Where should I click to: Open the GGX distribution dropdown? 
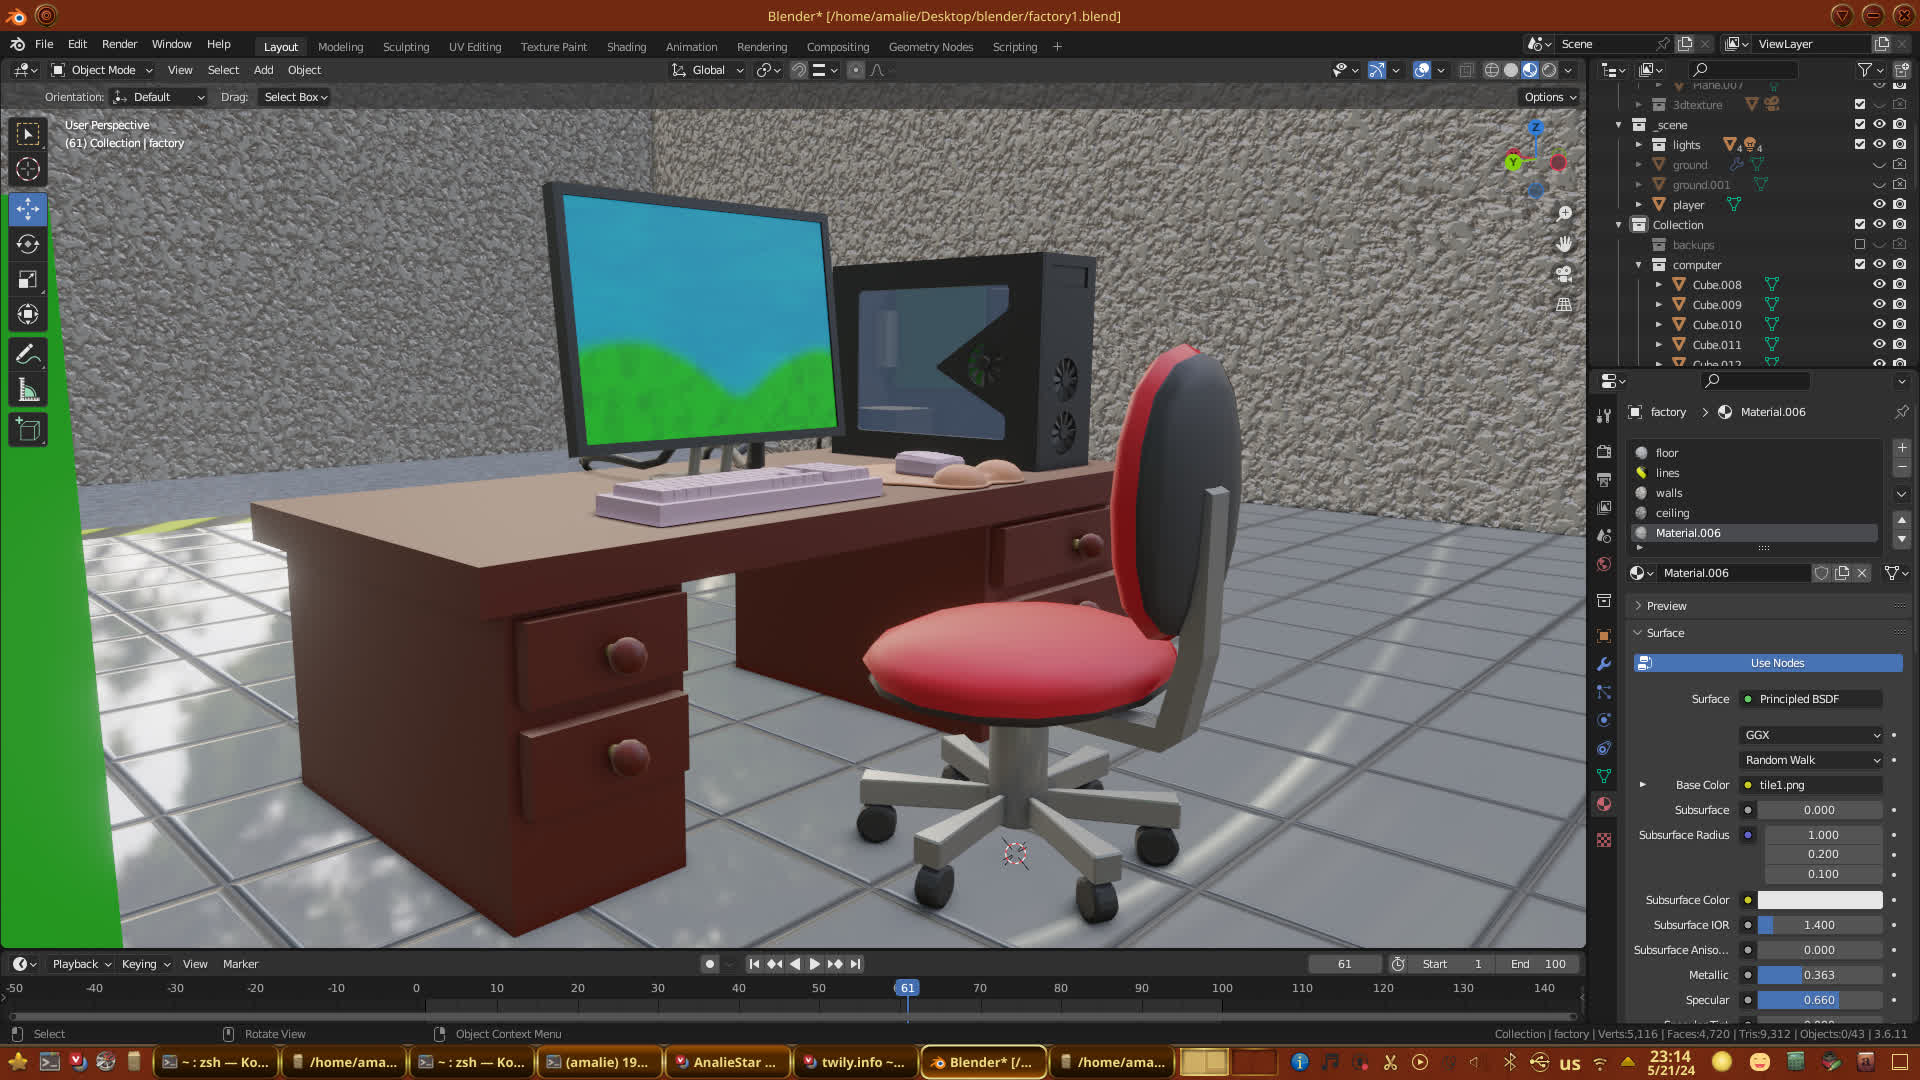click(x=1811, y=735)
